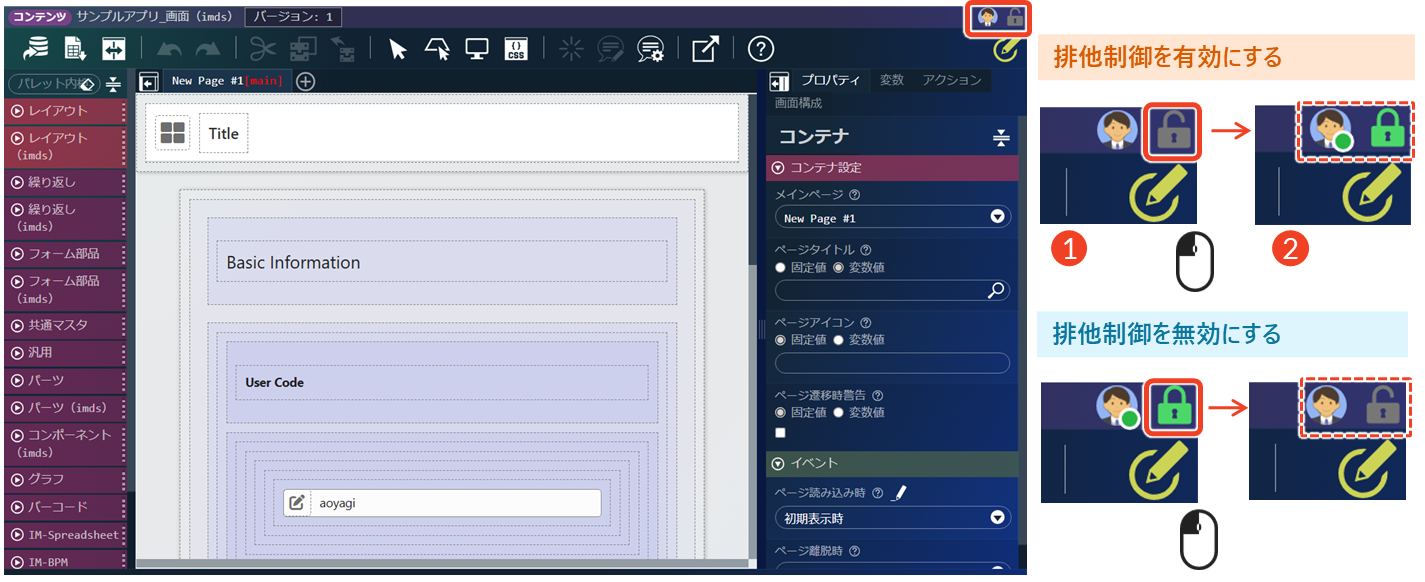Select 変数値 radio under ページアイコン
Screen dimensions: 1425x582
coord(839,340)
